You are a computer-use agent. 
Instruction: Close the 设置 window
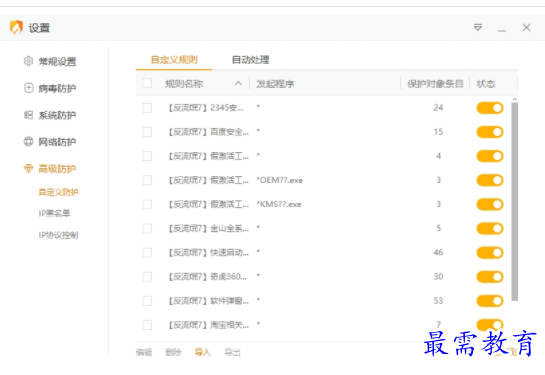coord(526,27)
